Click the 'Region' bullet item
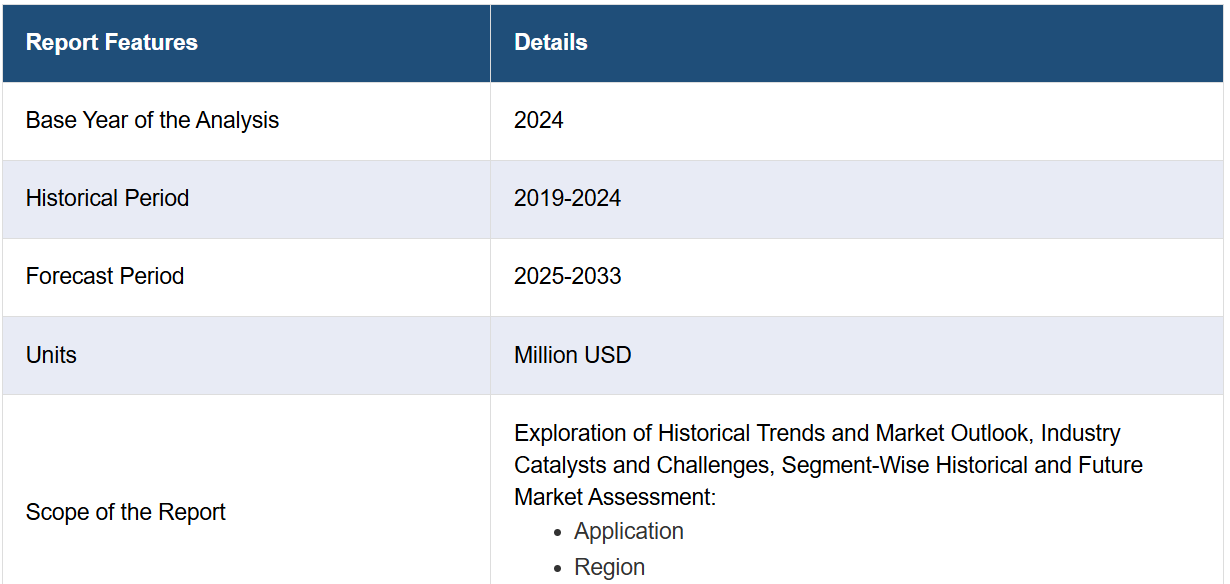Screen dimensions: 1230x584 point(609,567)
